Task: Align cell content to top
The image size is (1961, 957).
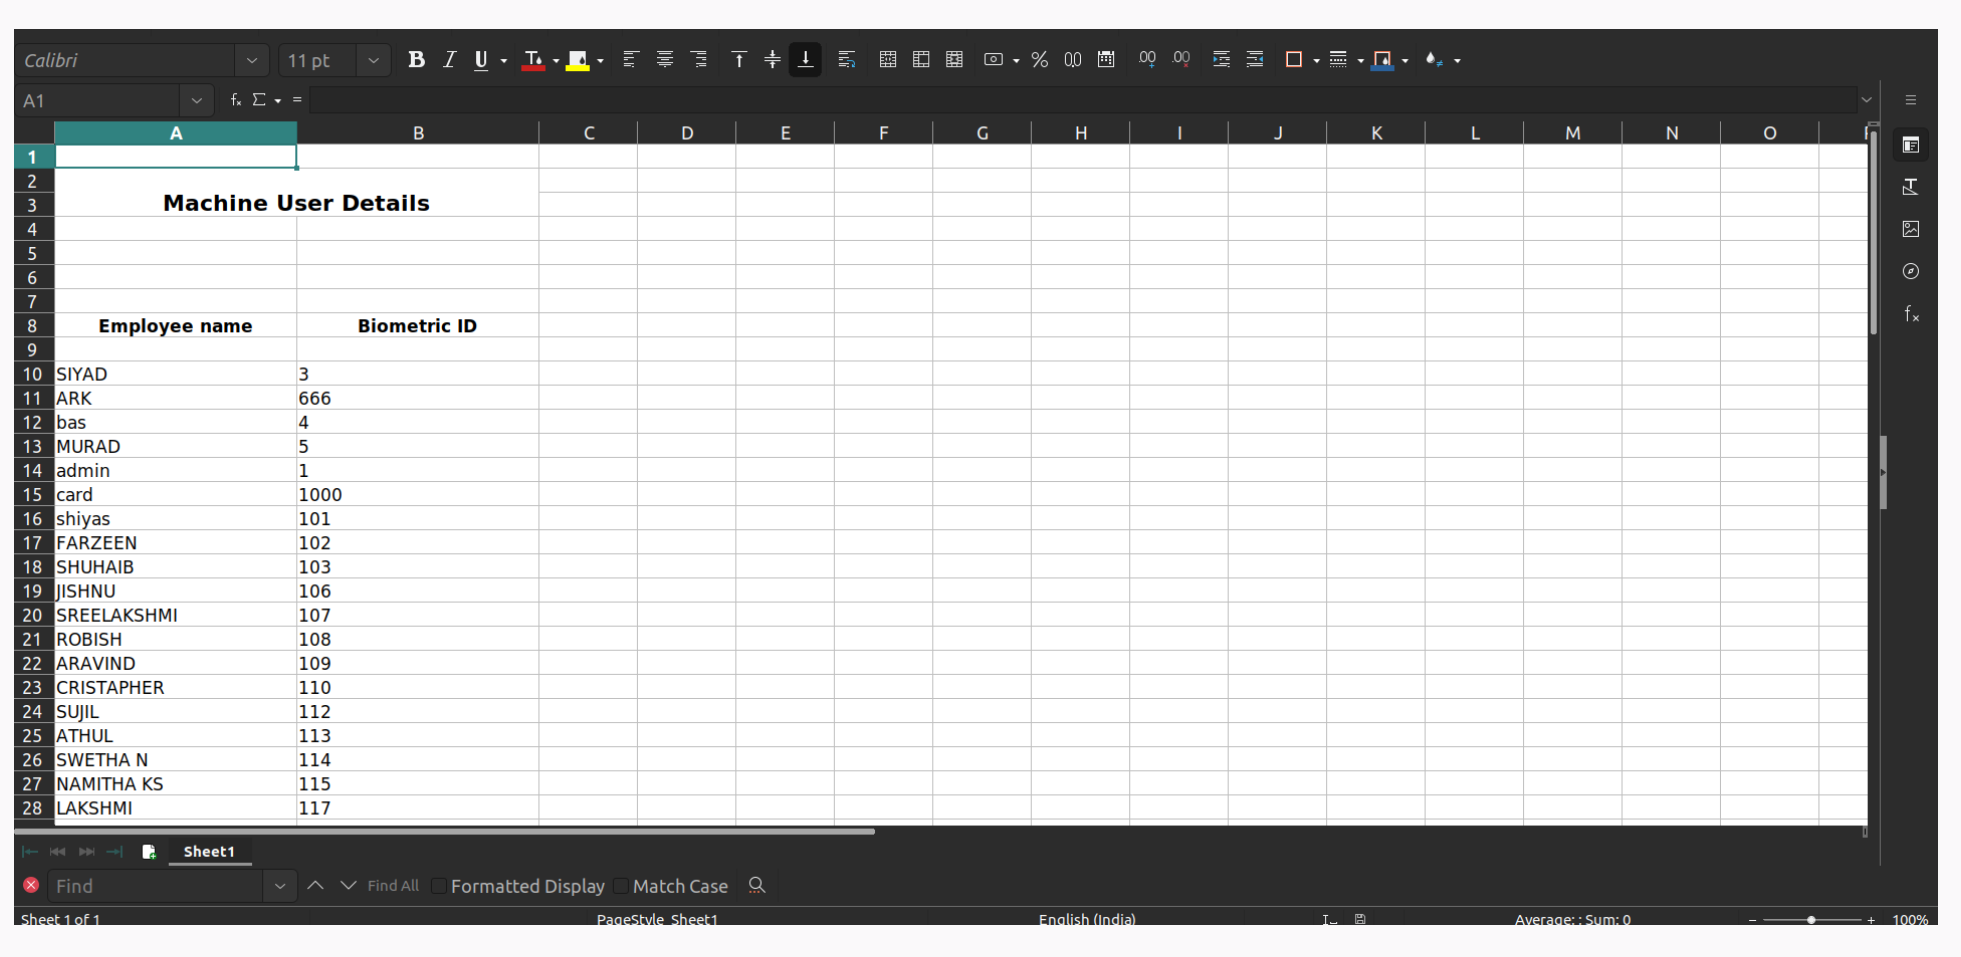Action: [x=739, y=60]
